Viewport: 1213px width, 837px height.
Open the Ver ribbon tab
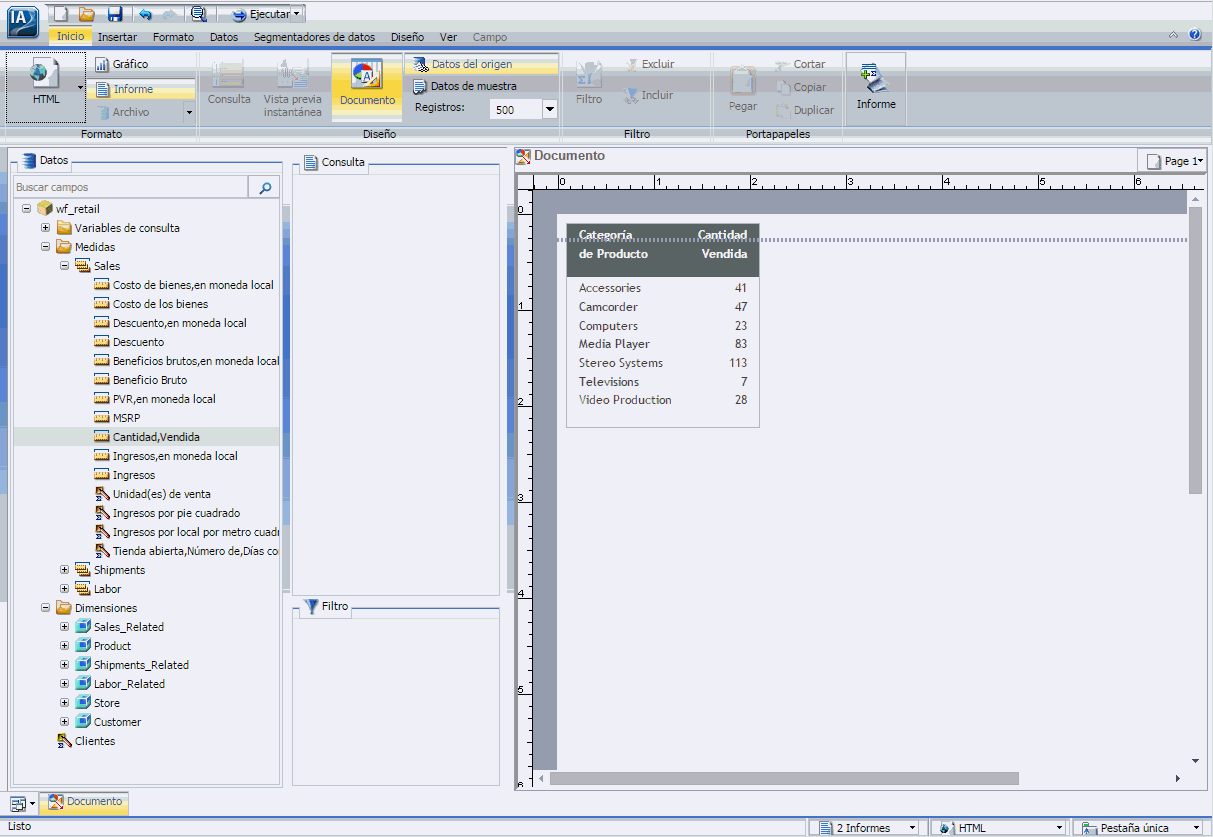[x=448, y=37]
